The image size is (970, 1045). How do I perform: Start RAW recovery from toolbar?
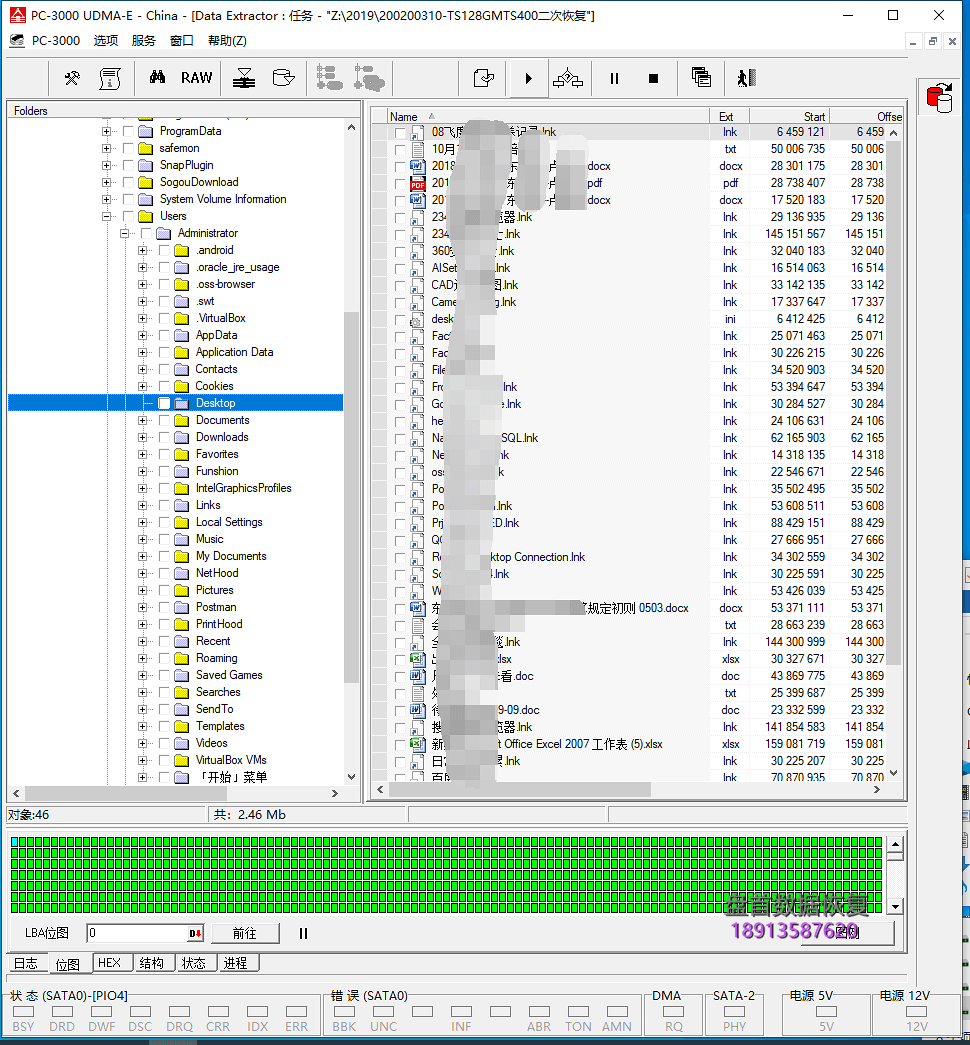pos(197,78)
